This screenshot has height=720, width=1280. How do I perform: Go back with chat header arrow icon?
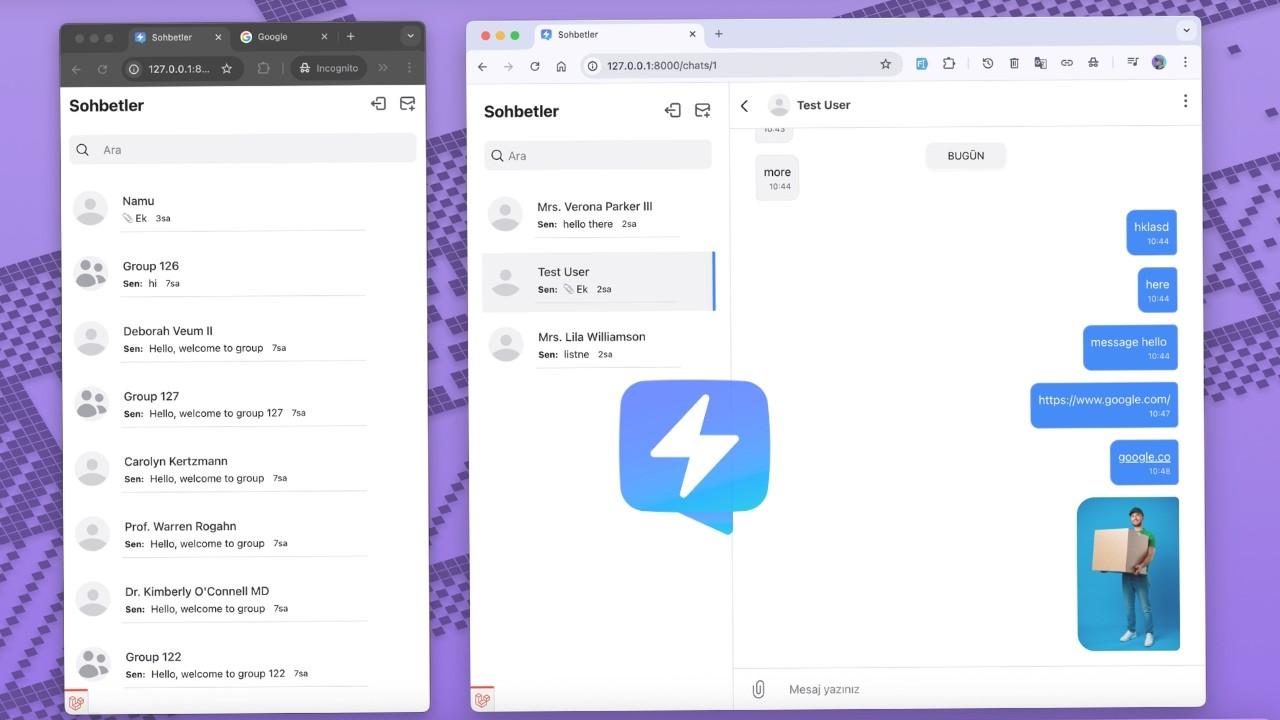pos(744,105)
